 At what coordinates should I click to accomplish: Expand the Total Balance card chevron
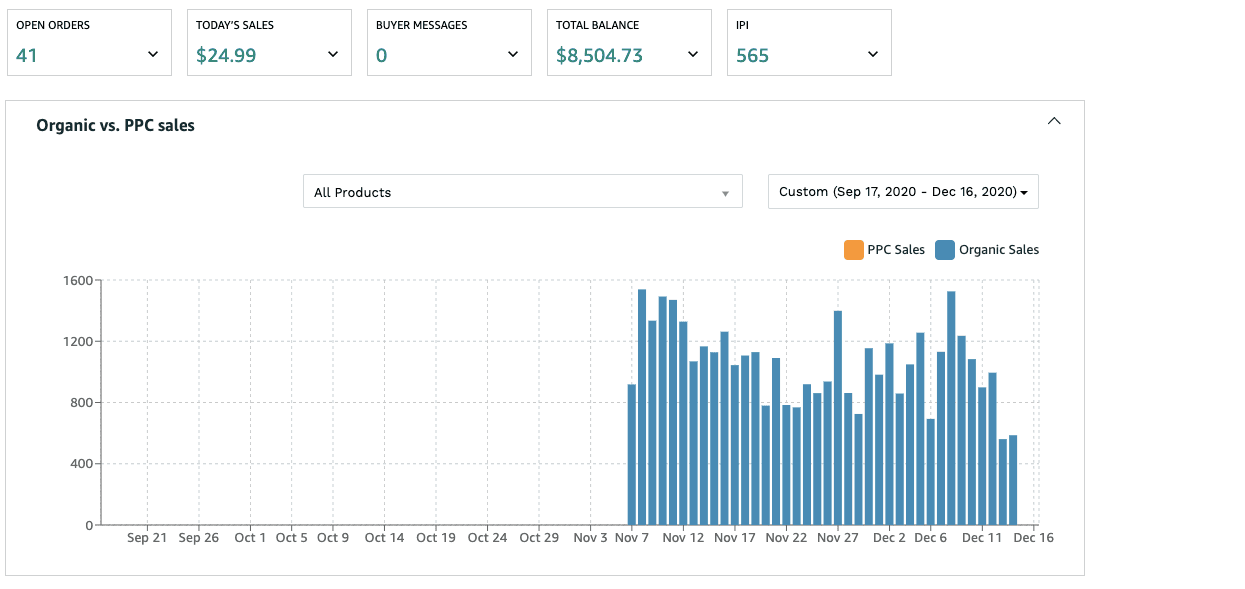pyautogui.click(x=693, y=55)
